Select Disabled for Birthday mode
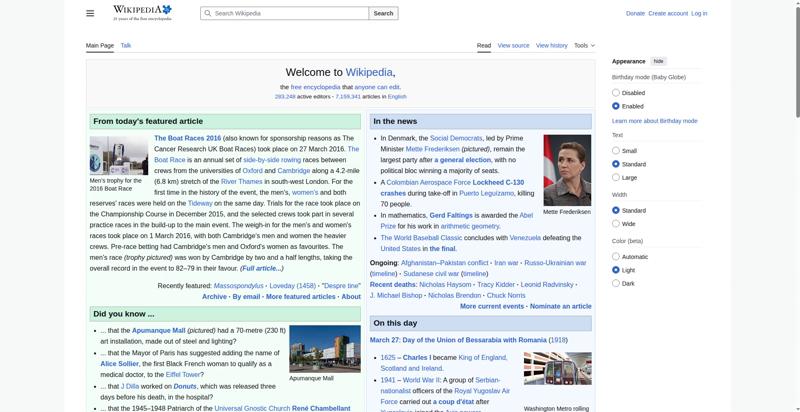Image resolution: width=800 pixels, height=412 pixels. [616, 92]
